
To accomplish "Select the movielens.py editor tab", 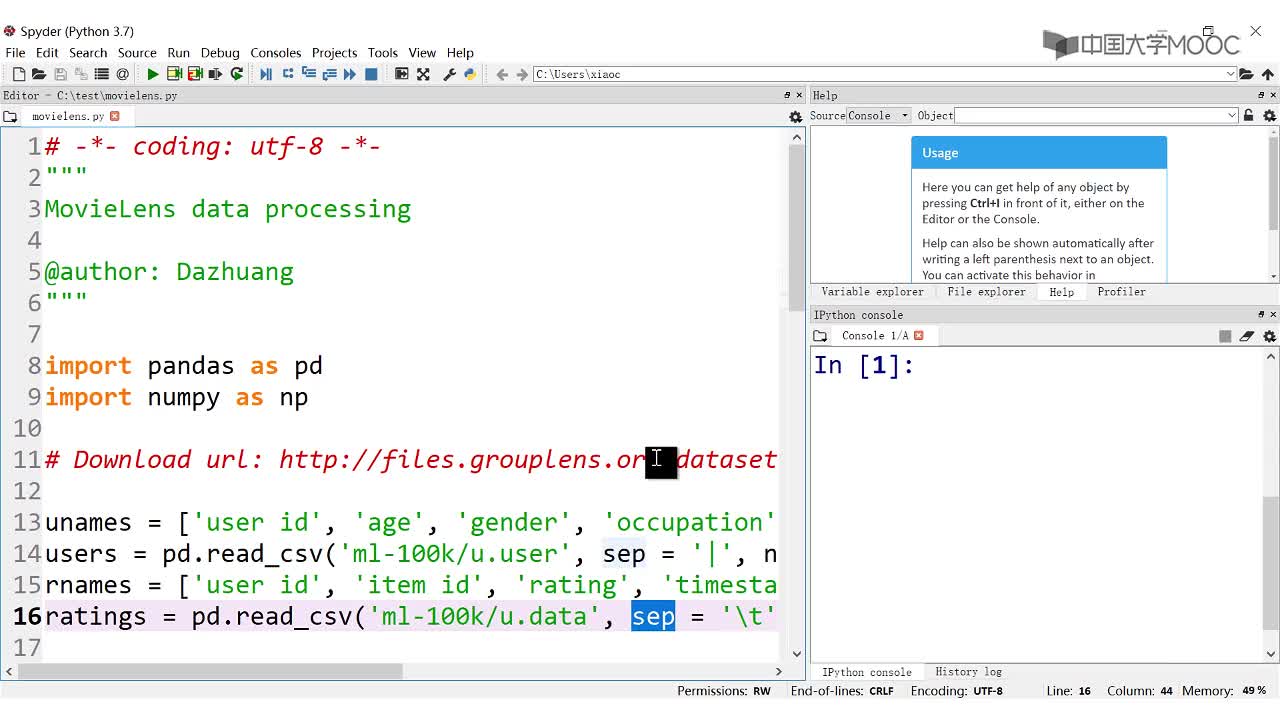I will coord(68,117).
